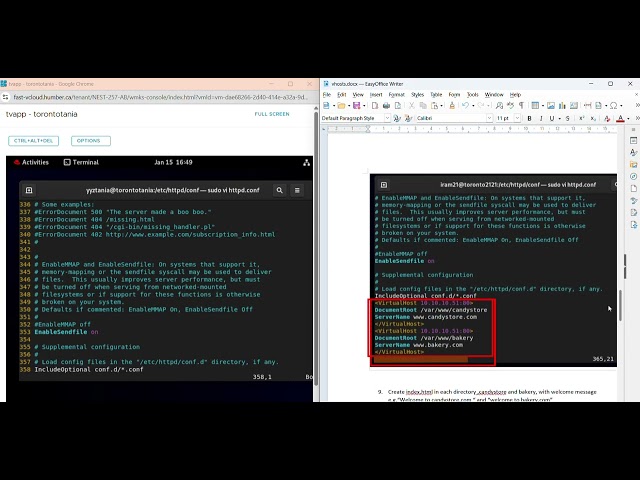The height and width of the screenshot is (480, 640).
Task: Click the Insert Chart icon
Action: click(x=562, y=106)
